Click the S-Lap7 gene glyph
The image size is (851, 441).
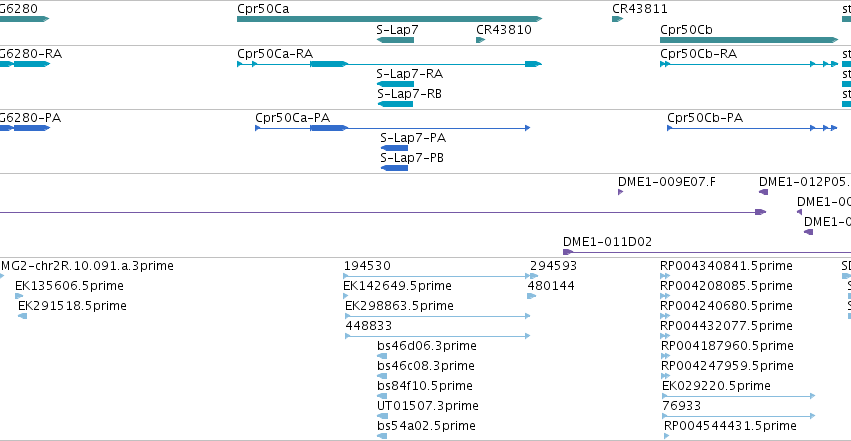pos(395,40)
